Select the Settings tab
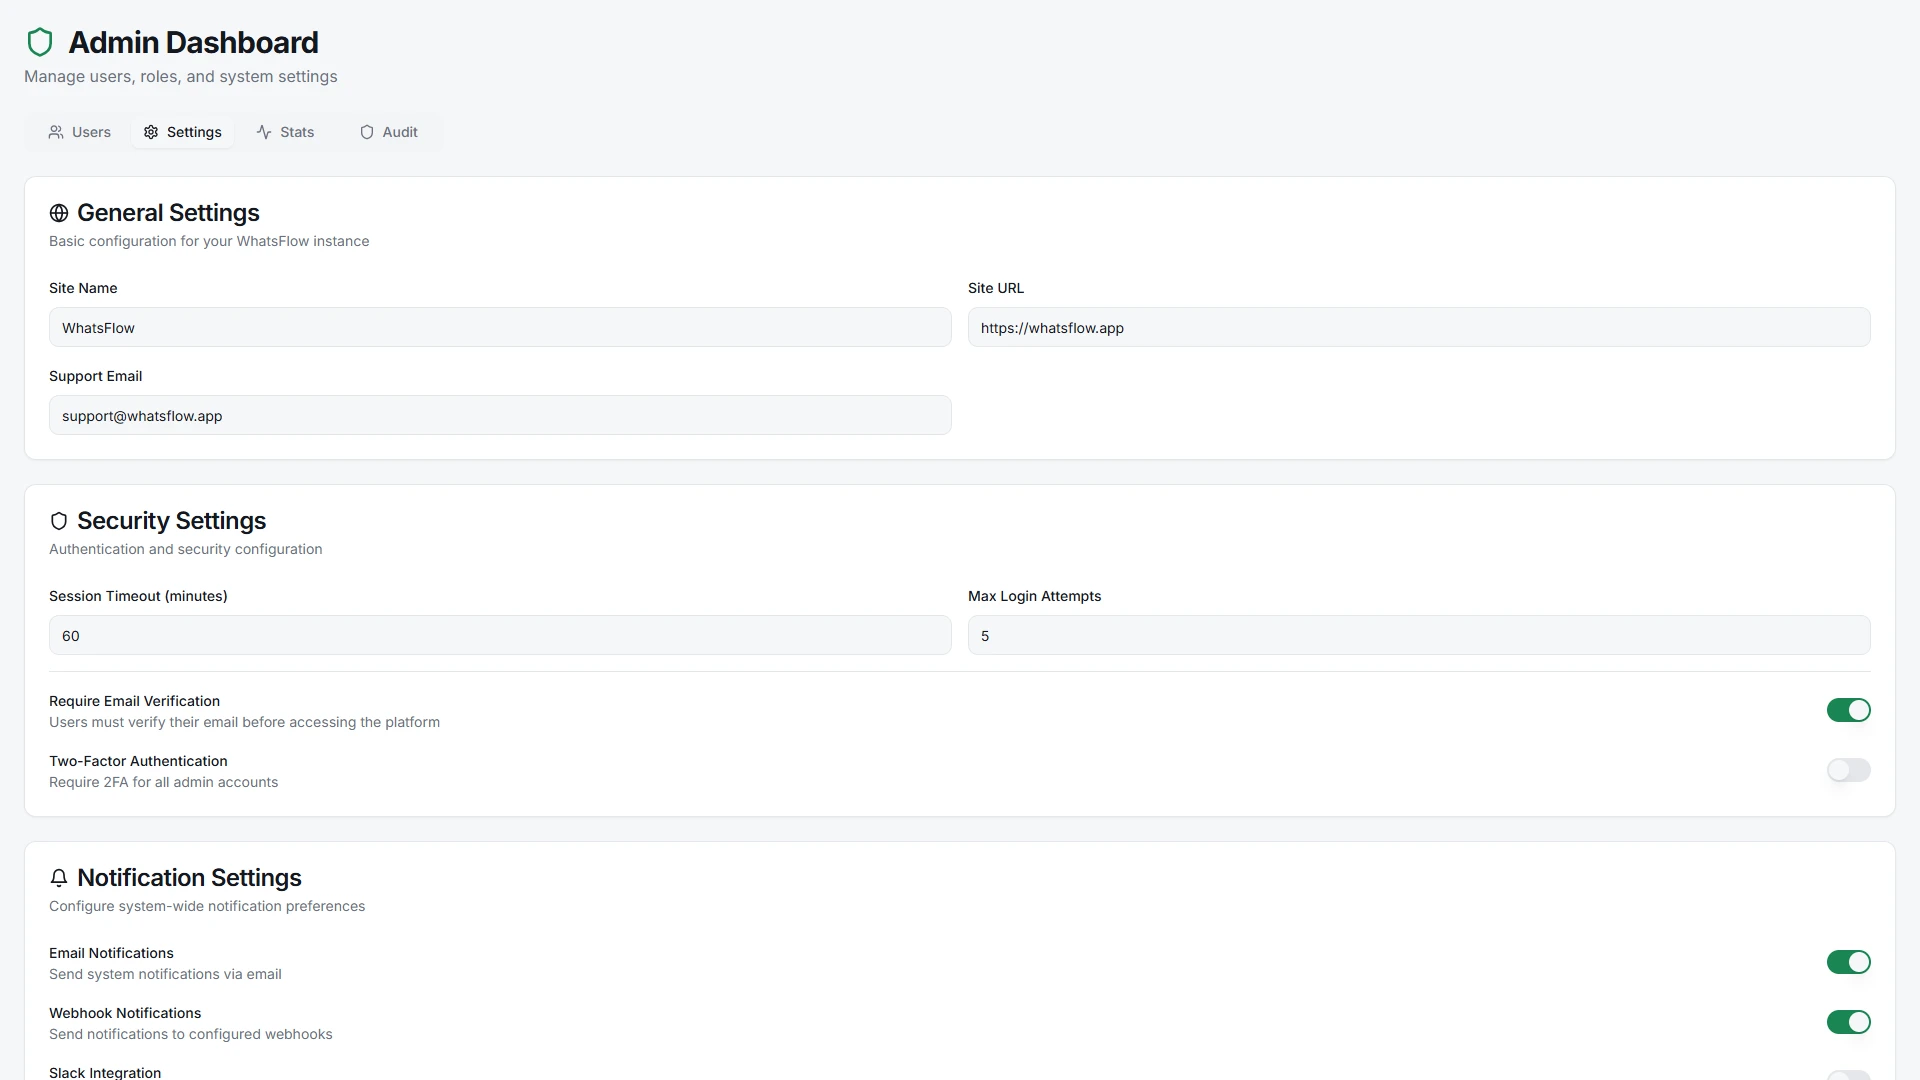Image resolution: width=1920 pixels, height=1080 pixels. 183,132
